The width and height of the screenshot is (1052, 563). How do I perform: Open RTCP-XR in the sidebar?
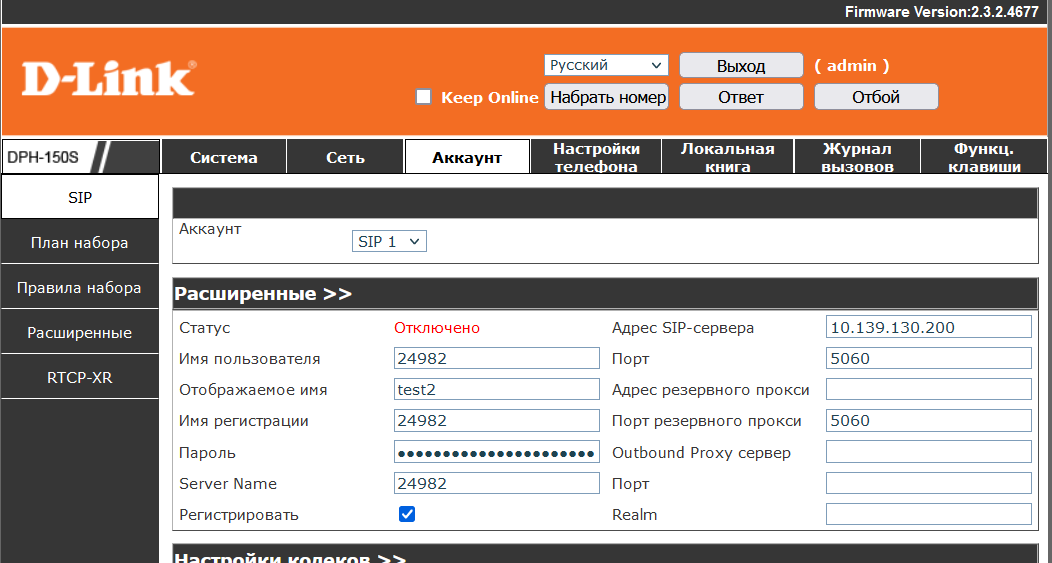click(x=80, y=377)
